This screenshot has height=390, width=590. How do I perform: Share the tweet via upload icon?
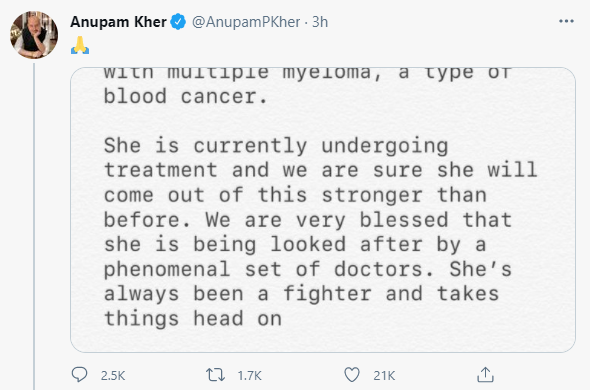click(x=485, y=375)
